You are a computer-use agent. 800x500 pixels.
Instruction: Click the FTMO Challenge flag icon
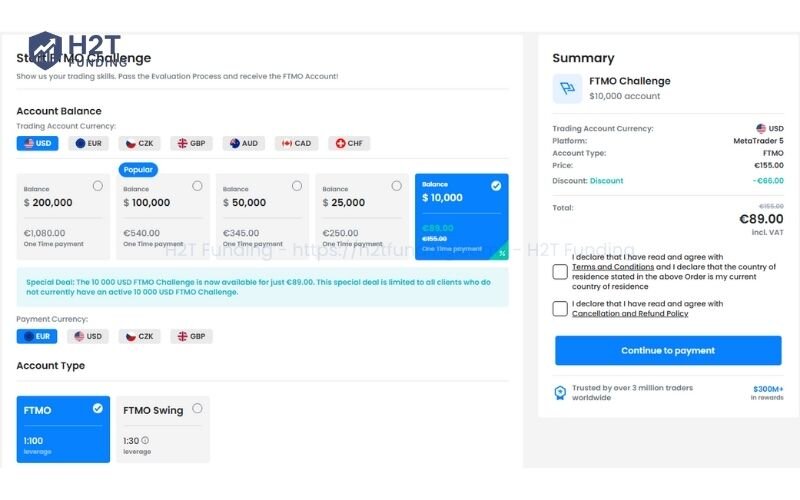(x=567, y=89)
